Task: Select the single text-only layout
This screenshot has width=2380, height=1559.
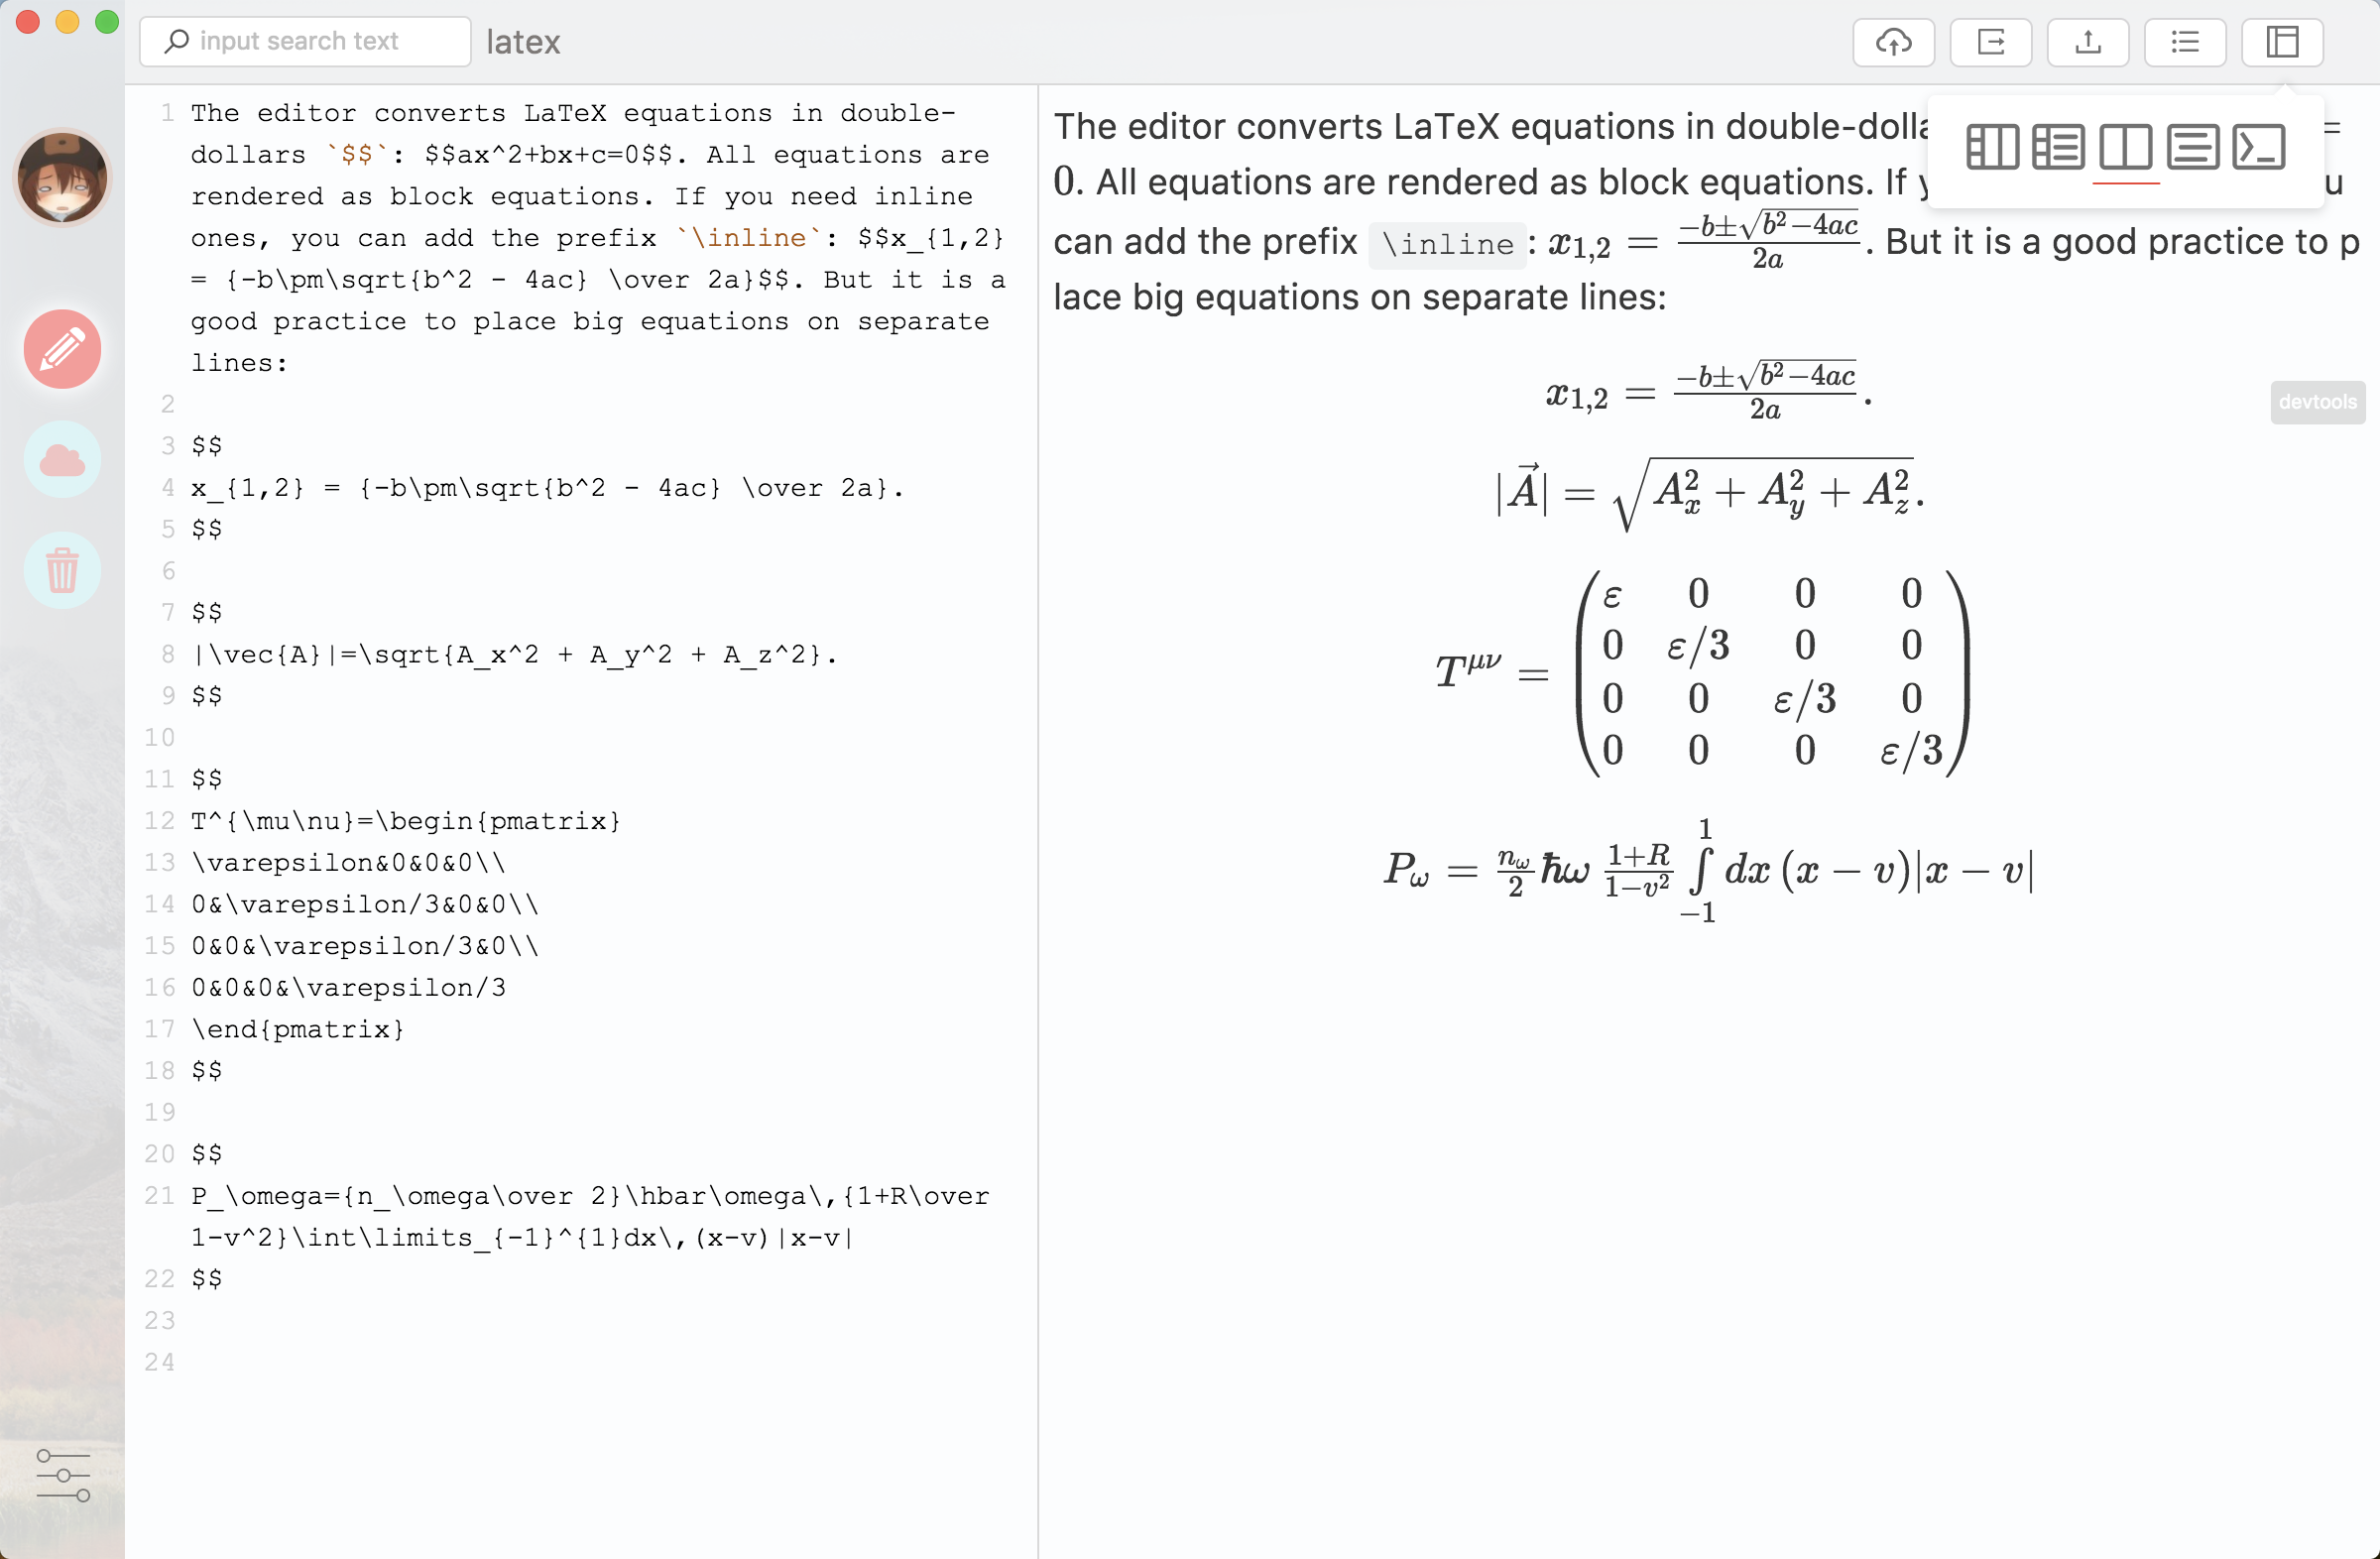Action: coord(2192,147)
